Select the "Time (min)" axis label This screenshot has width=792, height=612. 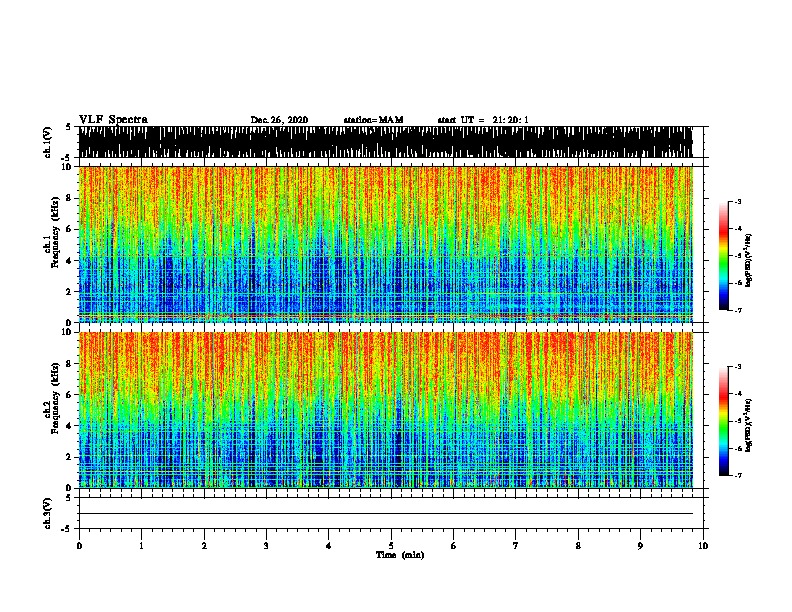400,555
